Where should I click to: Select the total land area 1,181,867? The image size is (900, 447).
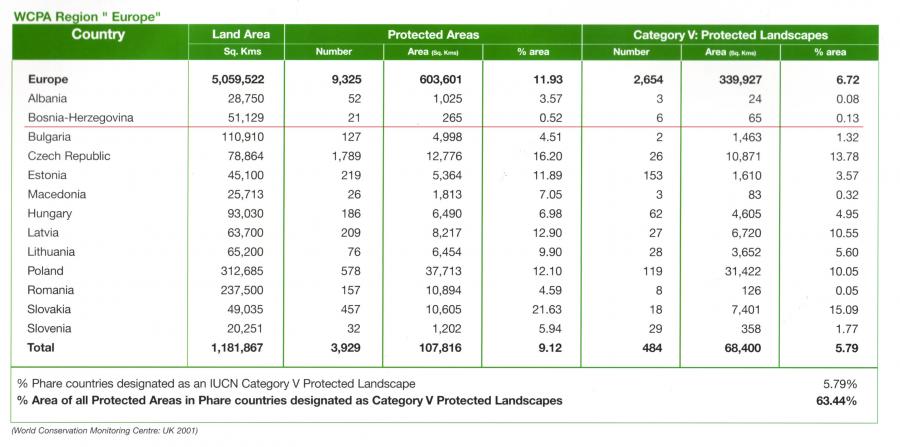[x=236, y=348]
